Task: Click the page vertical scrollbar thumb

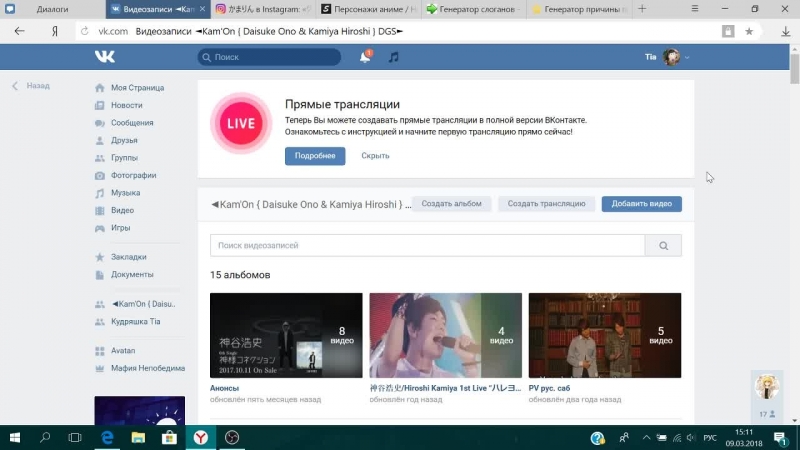Action: point(794,68)
